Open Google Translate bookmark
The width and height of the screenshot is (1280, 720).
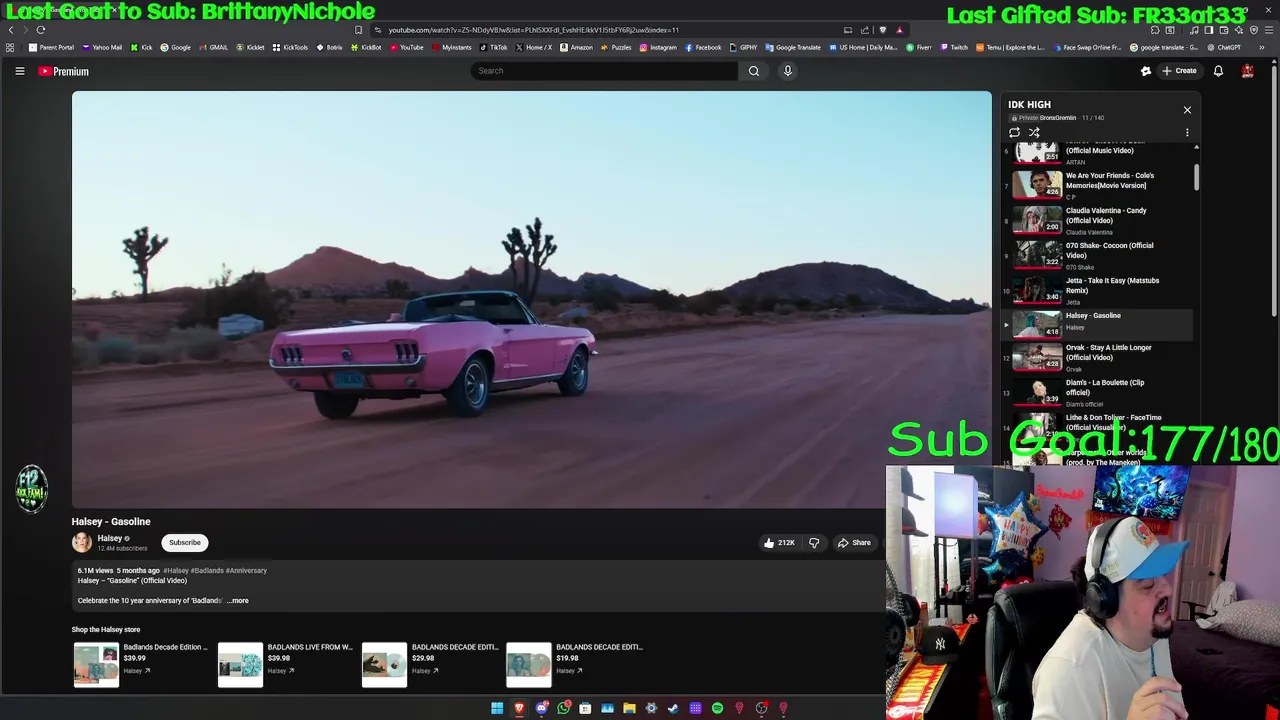[x=793, y=48]
